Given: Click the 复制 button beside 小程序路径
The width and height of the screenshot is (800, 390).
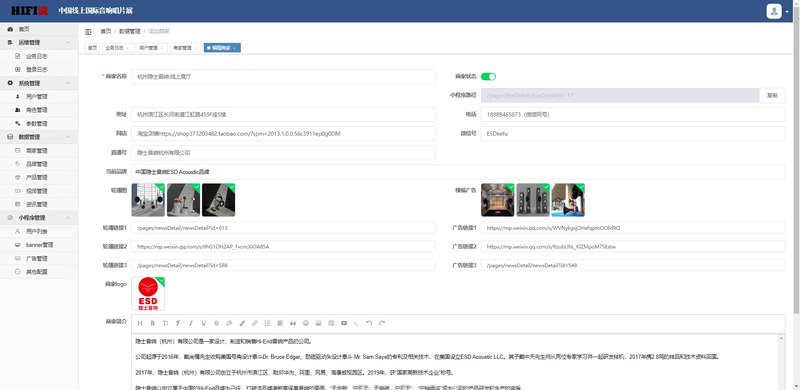Looking at the screenshot, I should [772, 95].
